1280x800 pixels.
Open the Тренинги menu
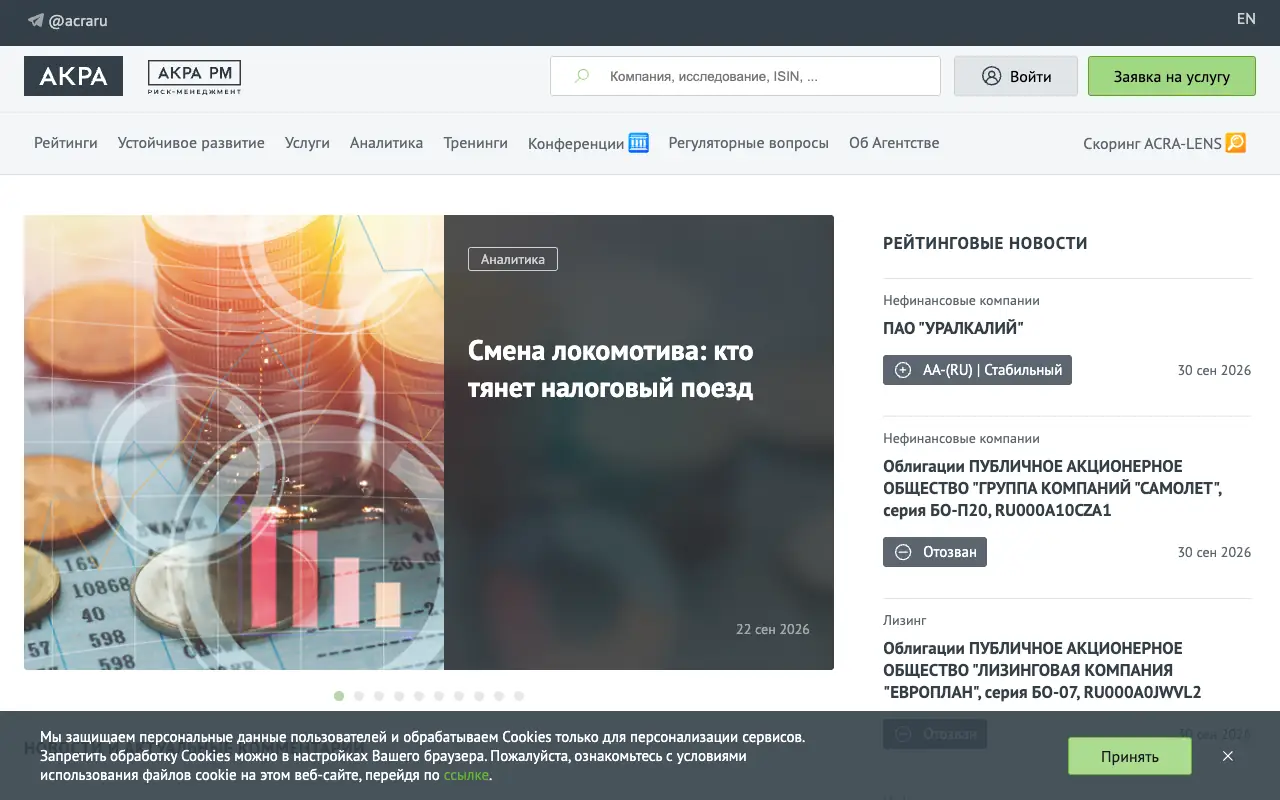(476, 143)
